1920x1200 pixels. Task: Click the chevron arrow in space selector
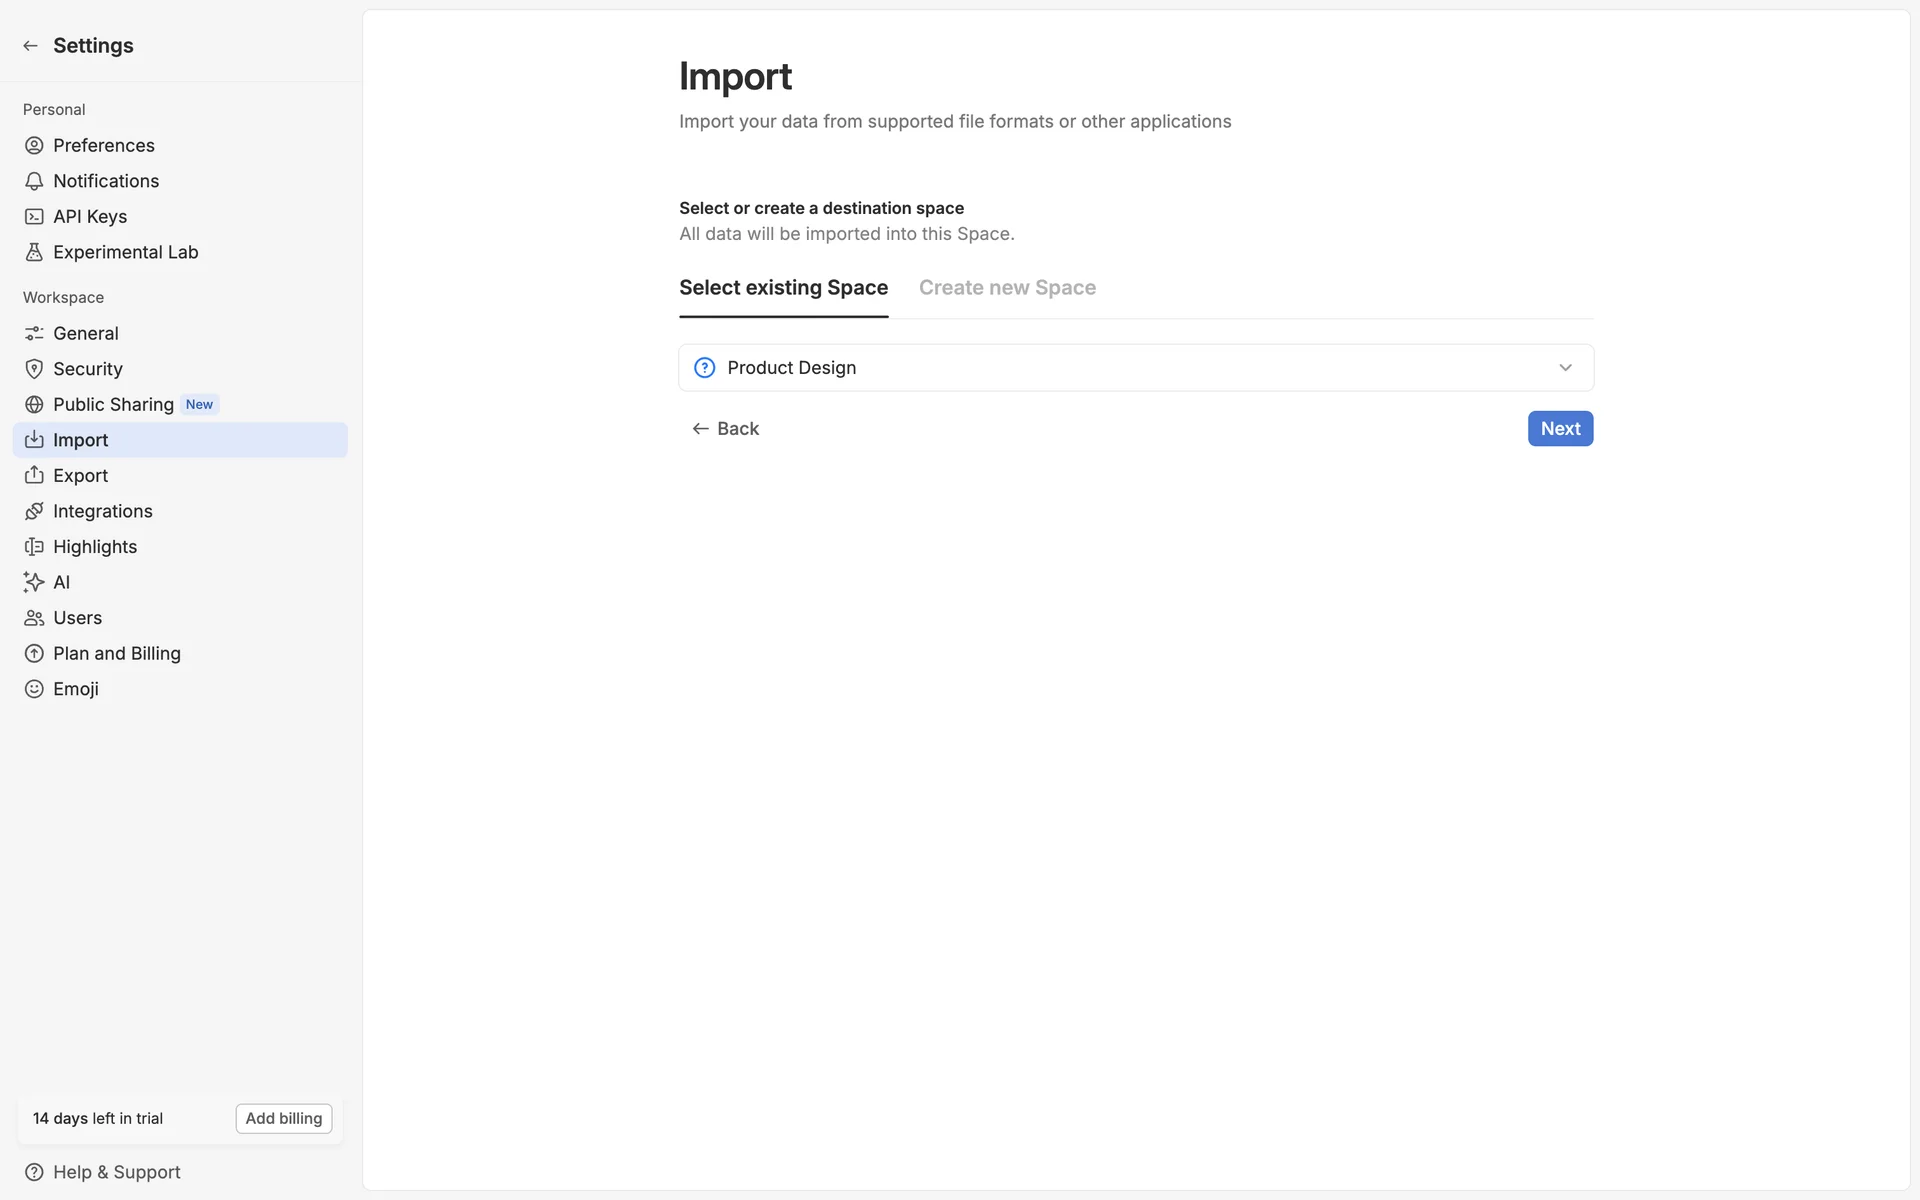click(1565, 368)
